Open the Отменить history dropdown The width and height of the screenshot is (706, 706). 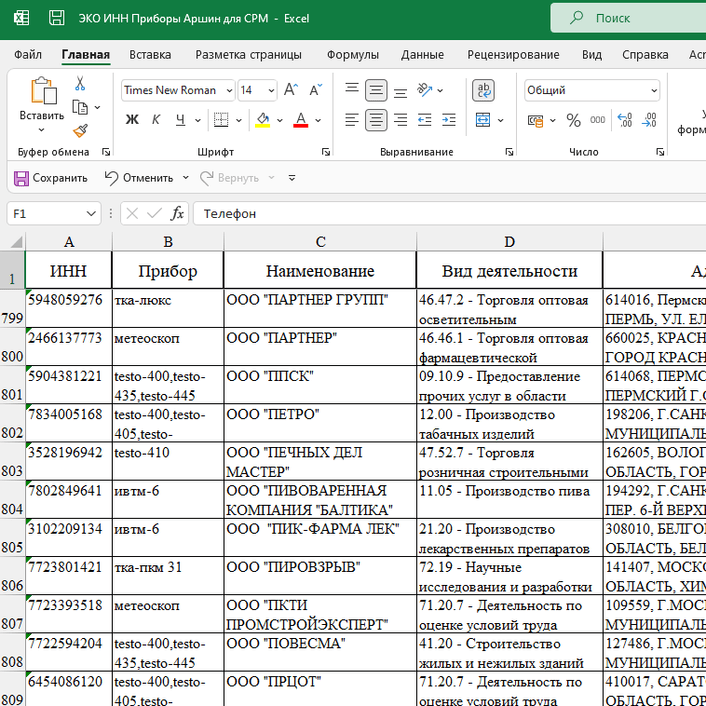(x=186, y=178)
